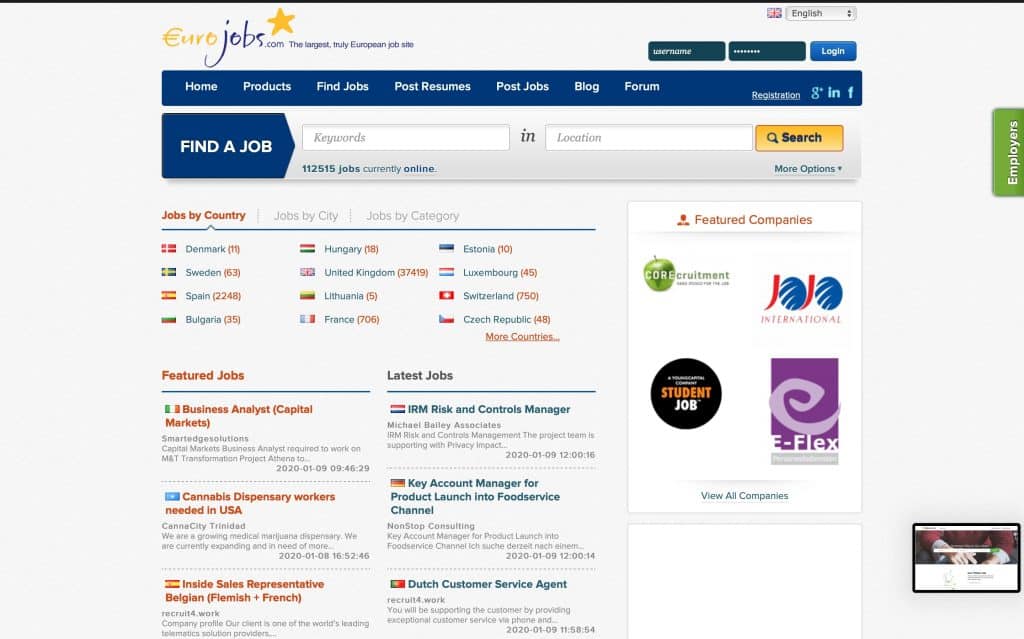Select the Switzerland flag icon
Viewport: 1024px width, 639px height.
click(x=448, y=296)
